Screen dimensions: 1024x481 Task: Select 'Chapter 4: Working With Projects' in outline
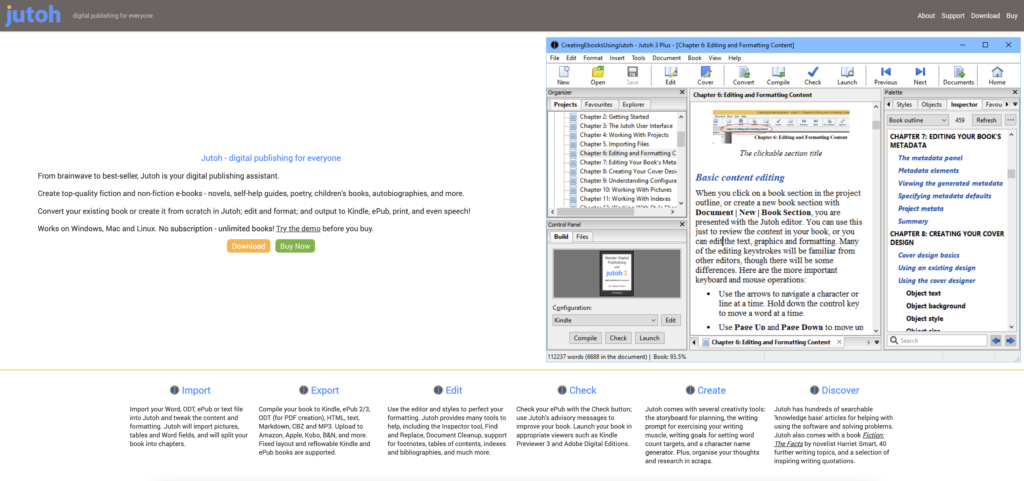[x=623, y=135]
